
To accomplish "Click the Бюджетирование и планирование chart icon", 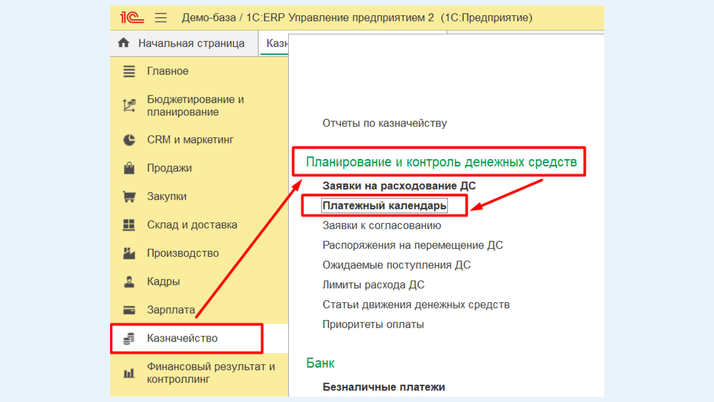I will [129, 106].
